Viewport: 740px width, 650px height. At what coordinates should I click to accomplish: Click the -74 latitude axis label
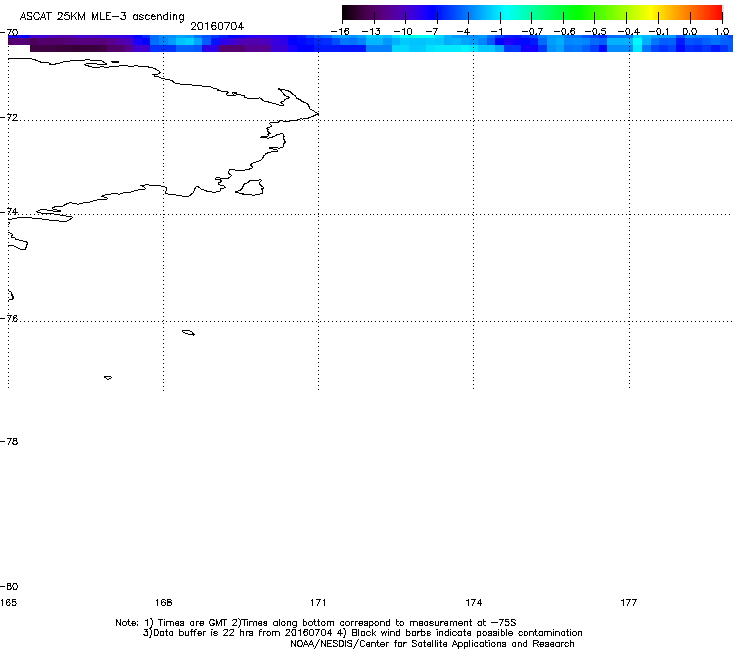click(x=9, y=211)
